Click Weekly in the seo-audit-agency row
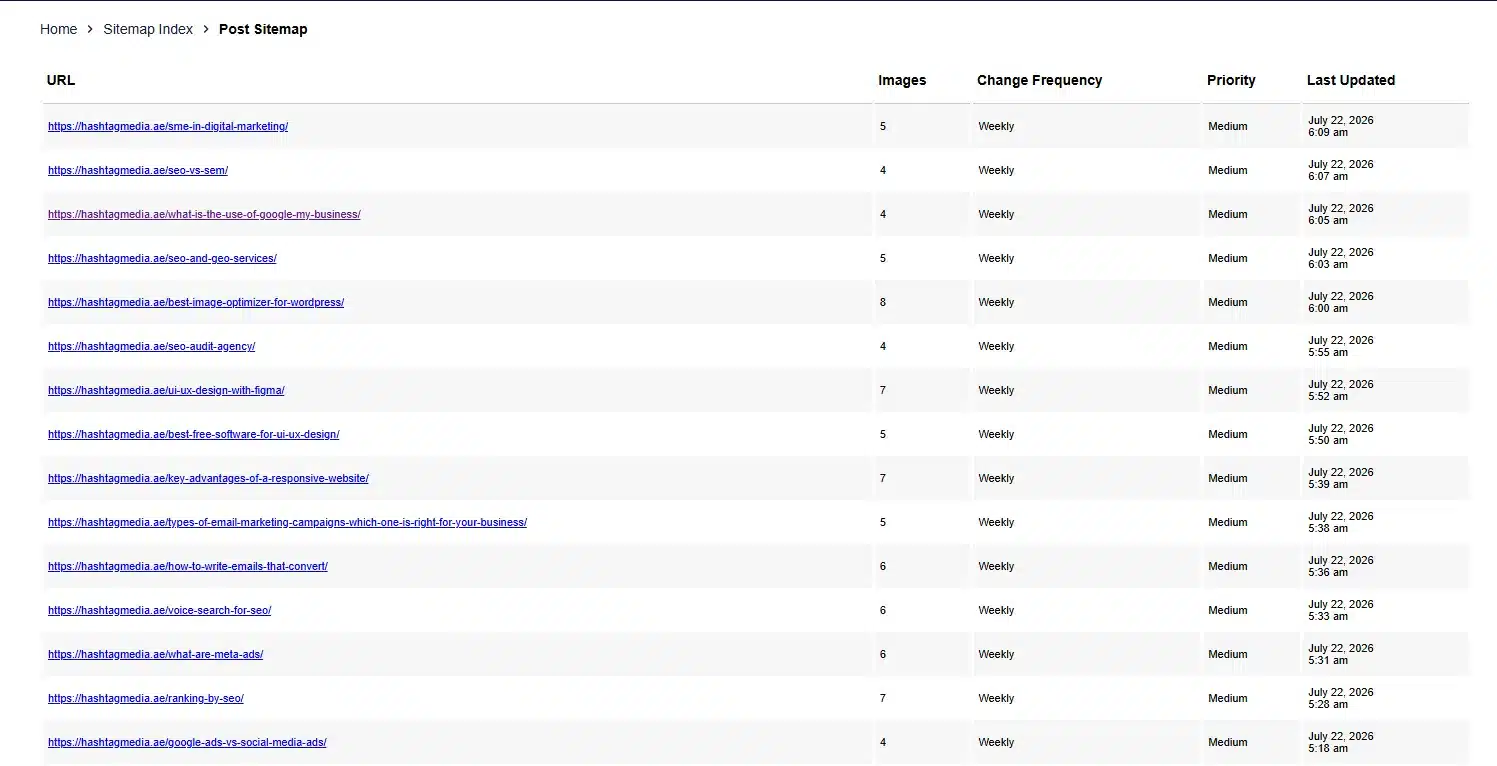The width and height of the screenshot is (1497, 766). coord(996,346)
